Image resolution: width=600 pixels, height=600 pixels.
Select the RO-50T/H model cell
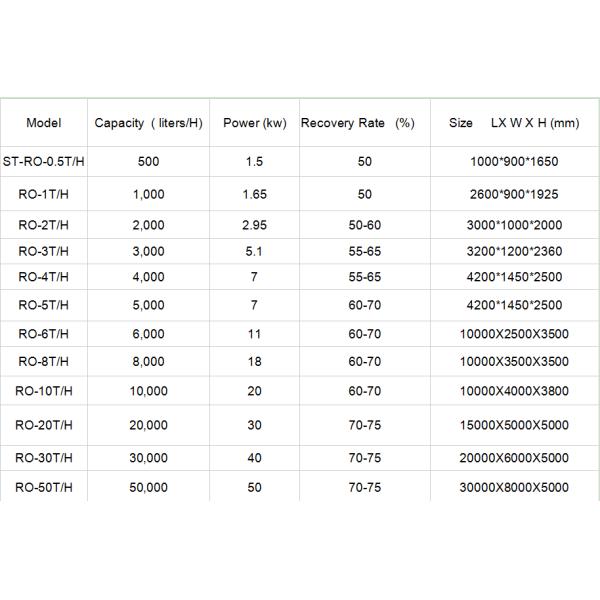pos(44,487)
